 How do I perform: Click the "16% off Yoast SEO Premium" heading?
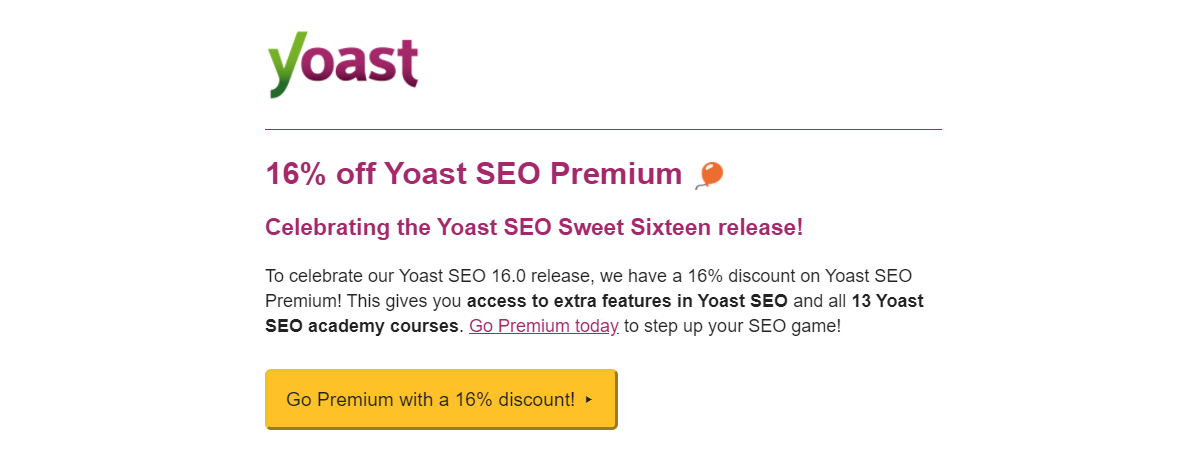tap(474, 174)
